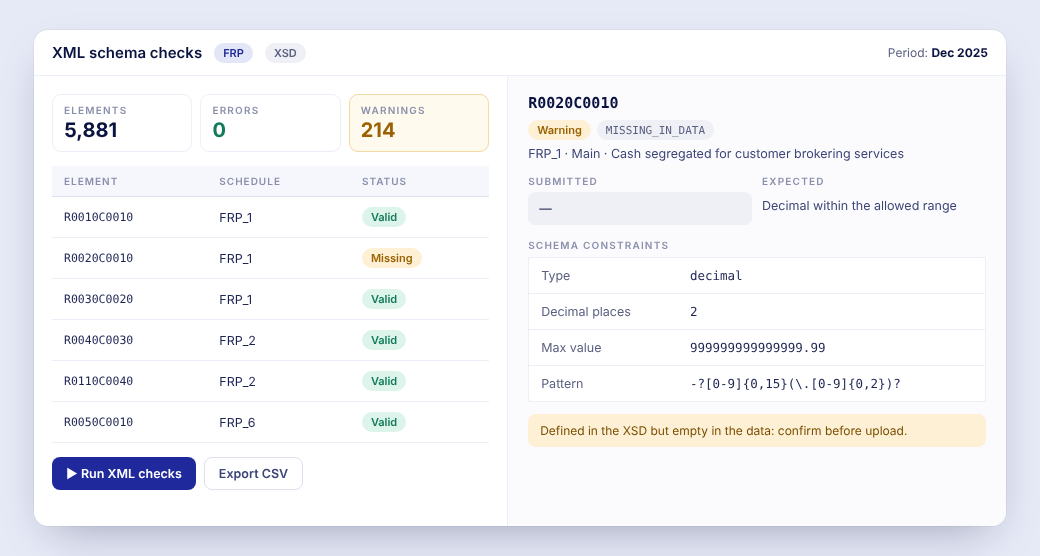The width and height of the screenshot is (1040, 556).
Task: Click Valid status badge for R0030C0020
Action: click(383, 299)
